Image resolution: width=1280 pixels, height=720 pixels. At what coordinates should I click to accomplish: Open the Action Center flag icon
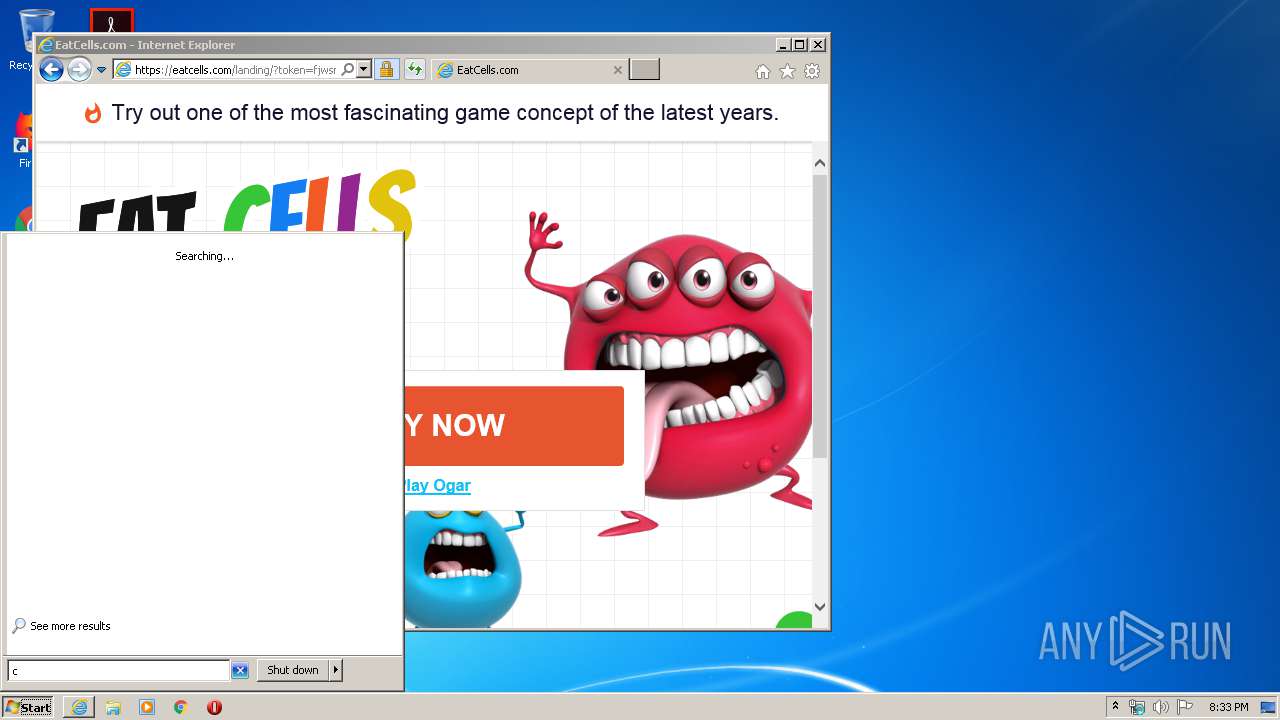(1185, 707)
